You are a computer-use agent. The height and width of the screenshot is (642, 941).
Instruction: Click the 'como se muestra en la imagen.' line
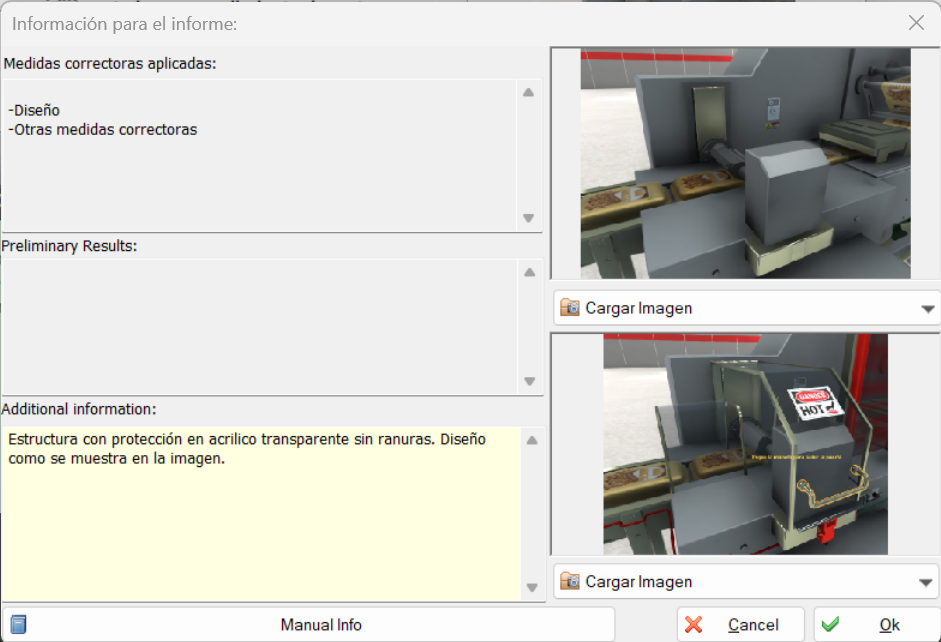coord(116,458)
